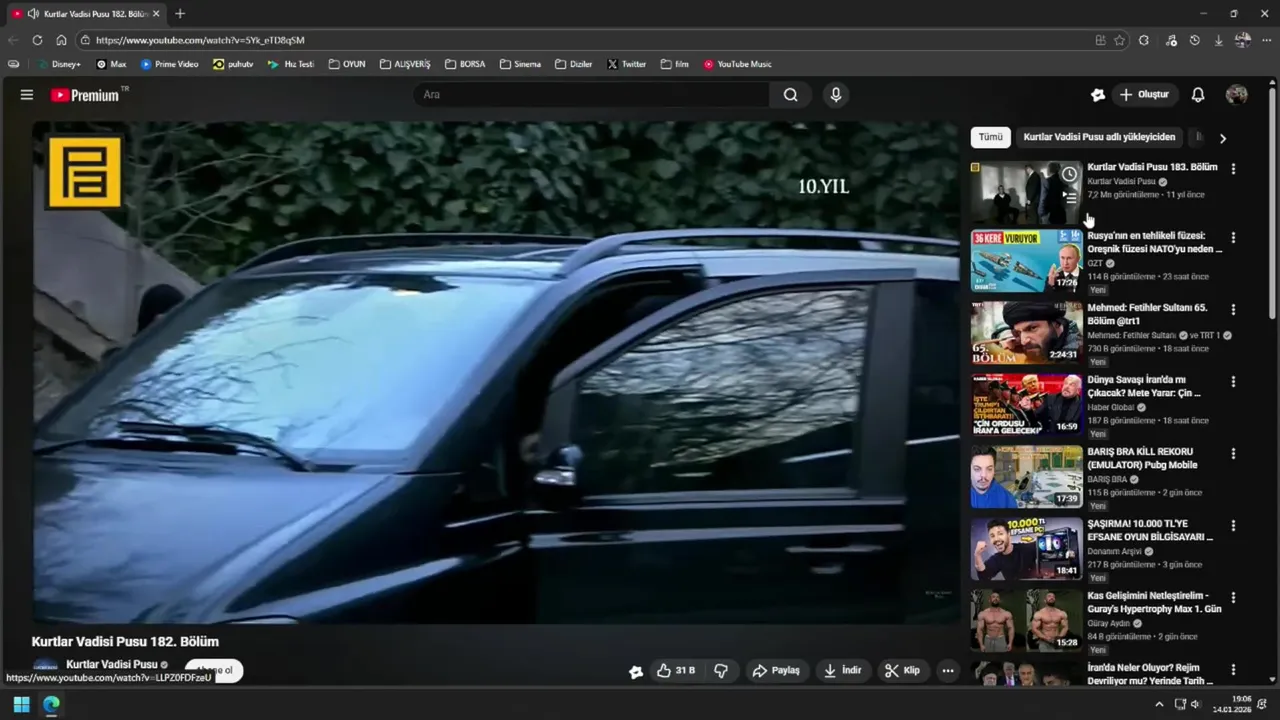Open the Twitter bookmark

(627, 64)
